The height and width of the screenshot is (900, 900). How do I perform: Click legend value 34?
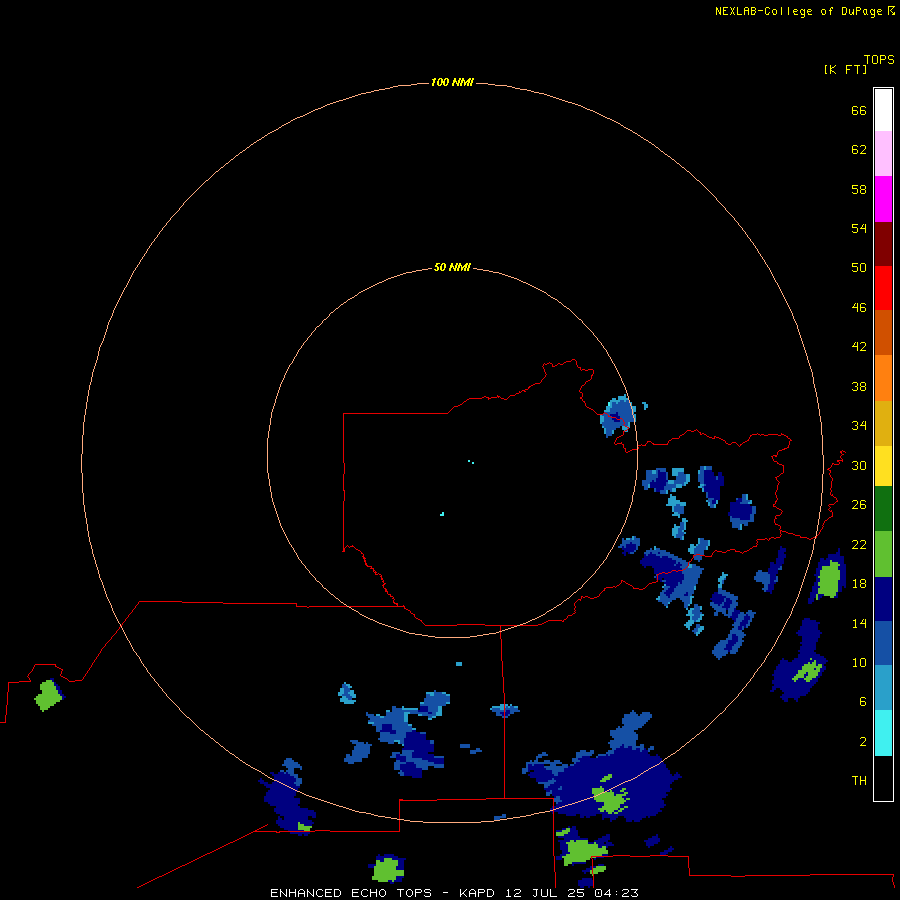(x=859, y=425)
